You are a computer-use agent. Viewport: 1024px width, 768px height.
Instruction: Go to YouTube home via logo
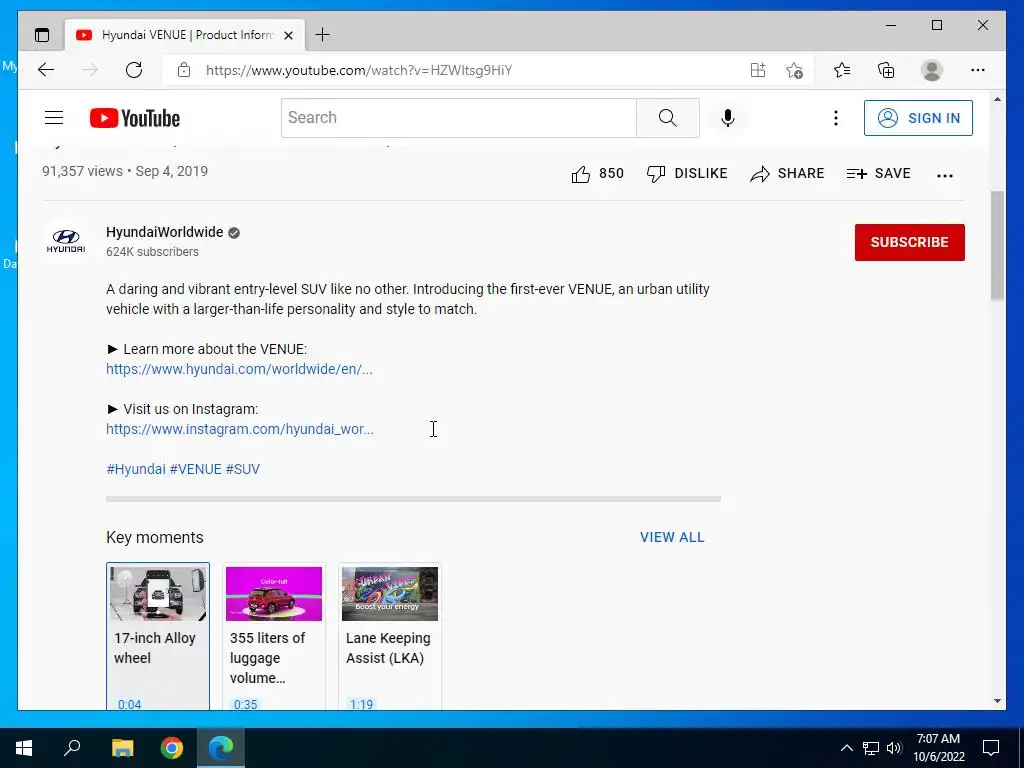(x=135, y=118)
